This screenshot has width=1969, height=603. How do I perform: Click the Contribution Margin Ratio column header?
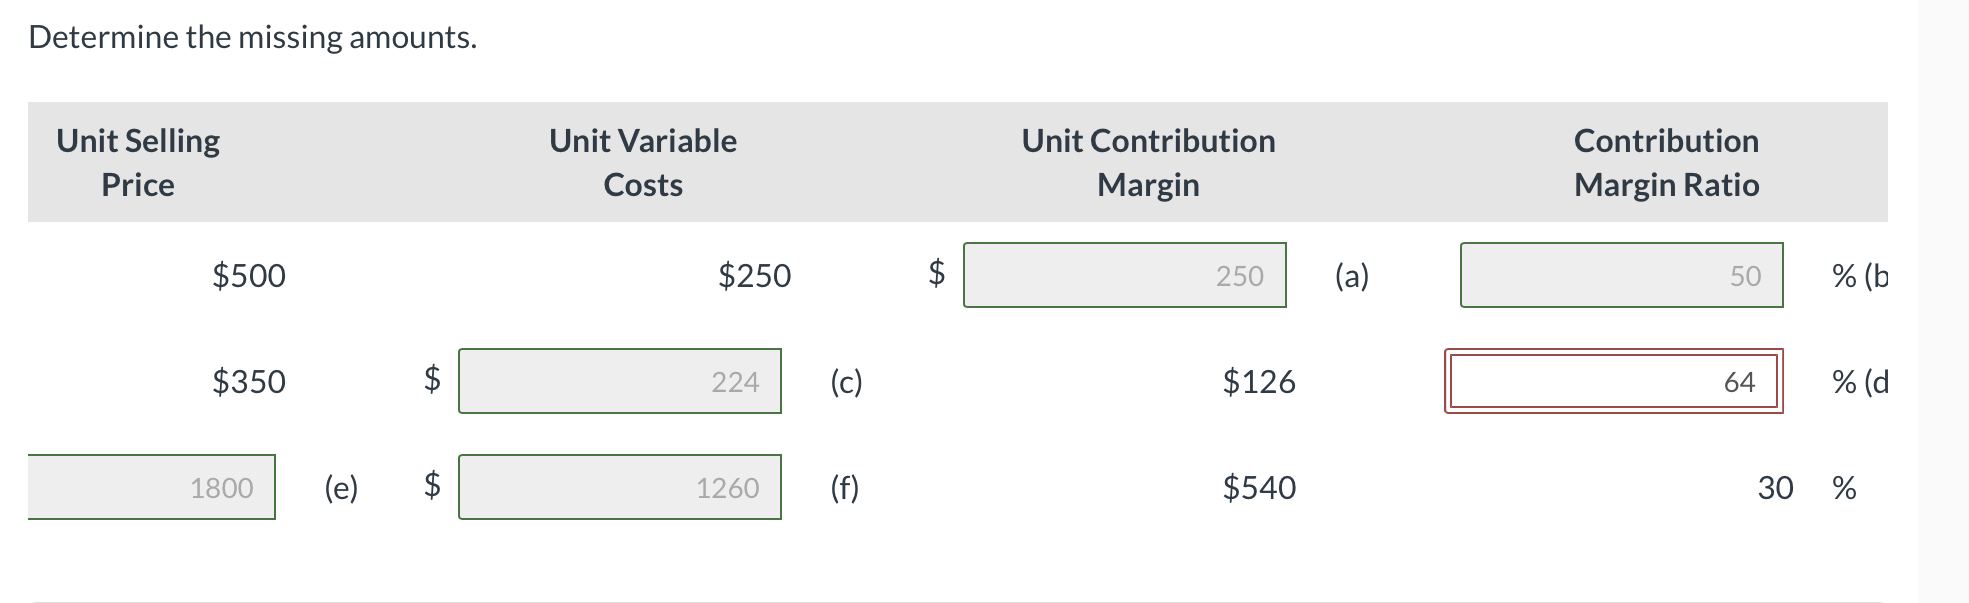(1664, 162)
